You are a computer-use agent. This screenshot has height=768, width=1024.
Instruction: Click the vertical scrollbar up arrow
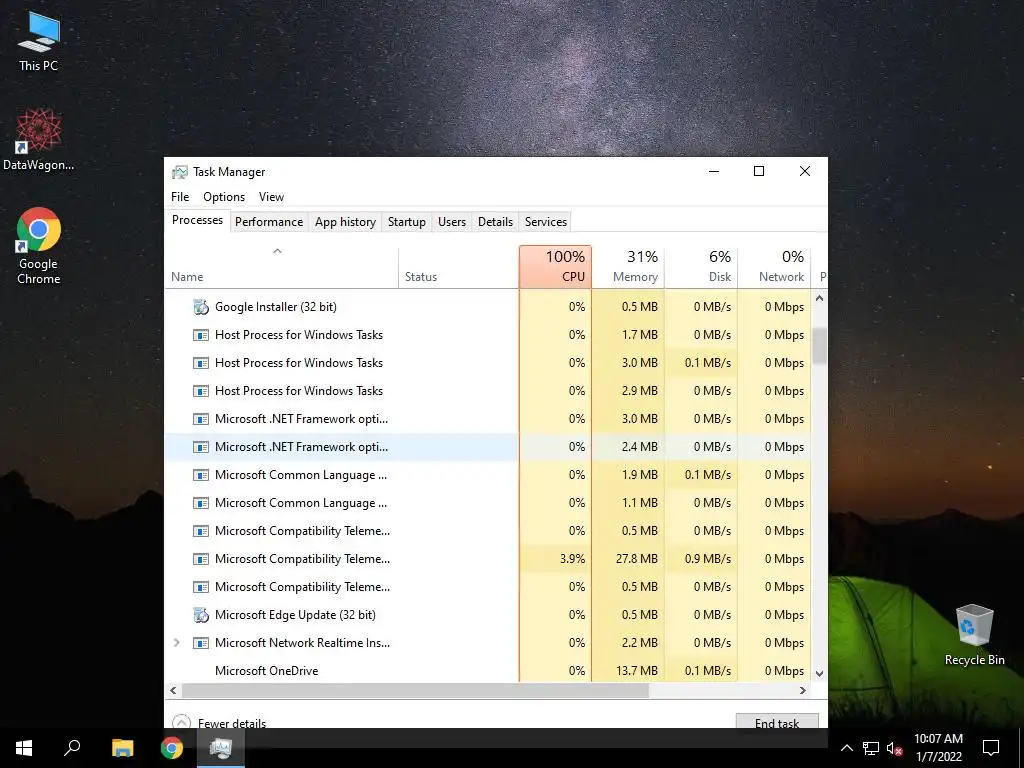(x=820, y=298)
